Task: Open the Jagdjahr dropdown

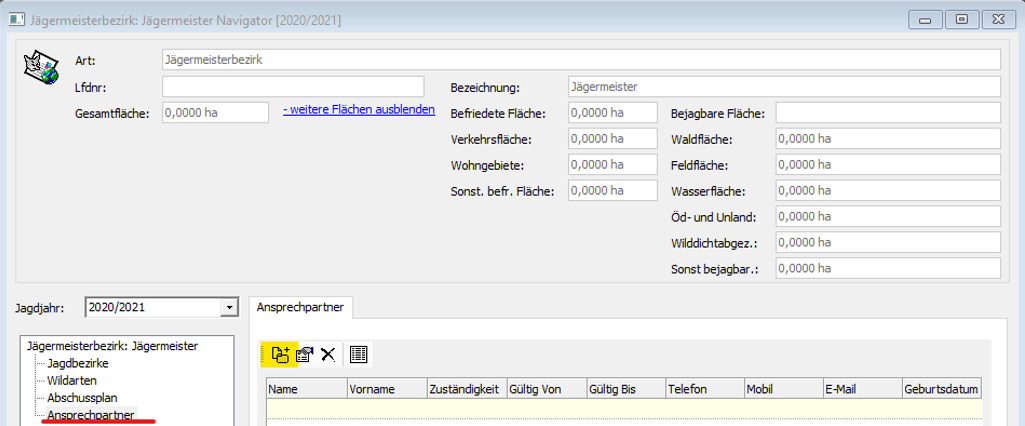Action: point(230,308)
